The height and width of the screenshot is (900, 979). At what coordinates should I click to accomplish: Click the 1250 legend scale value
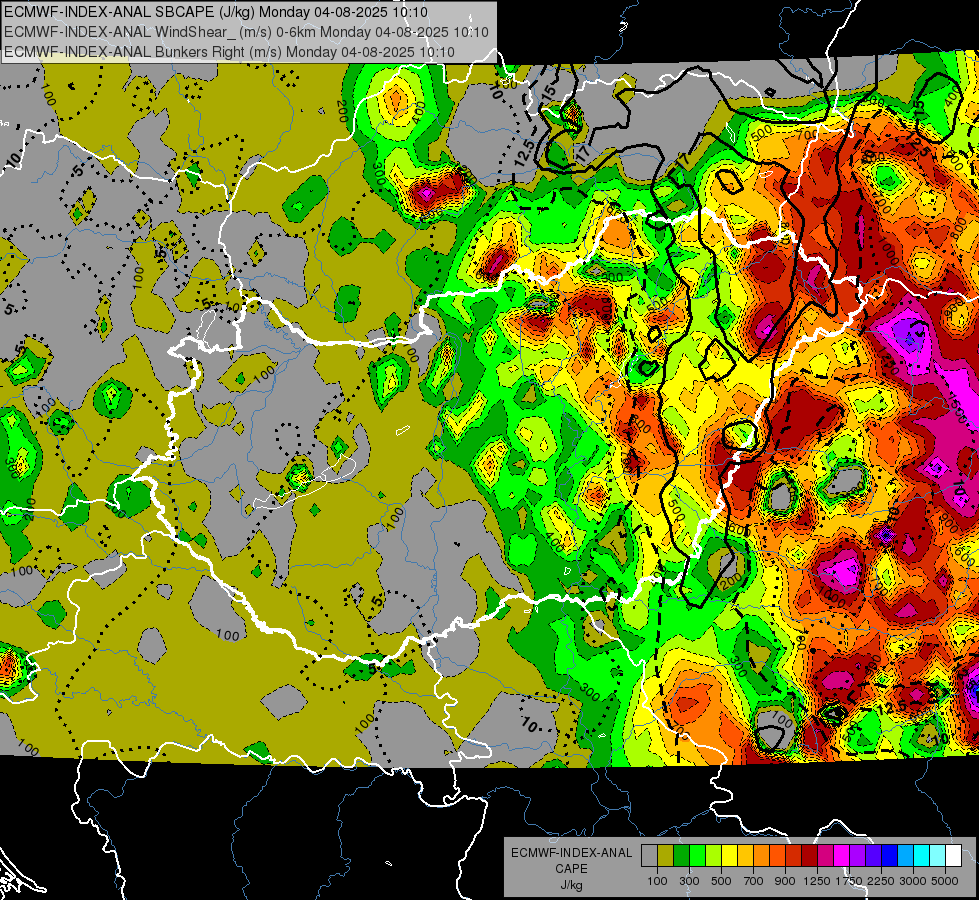(x=817, y=881)
